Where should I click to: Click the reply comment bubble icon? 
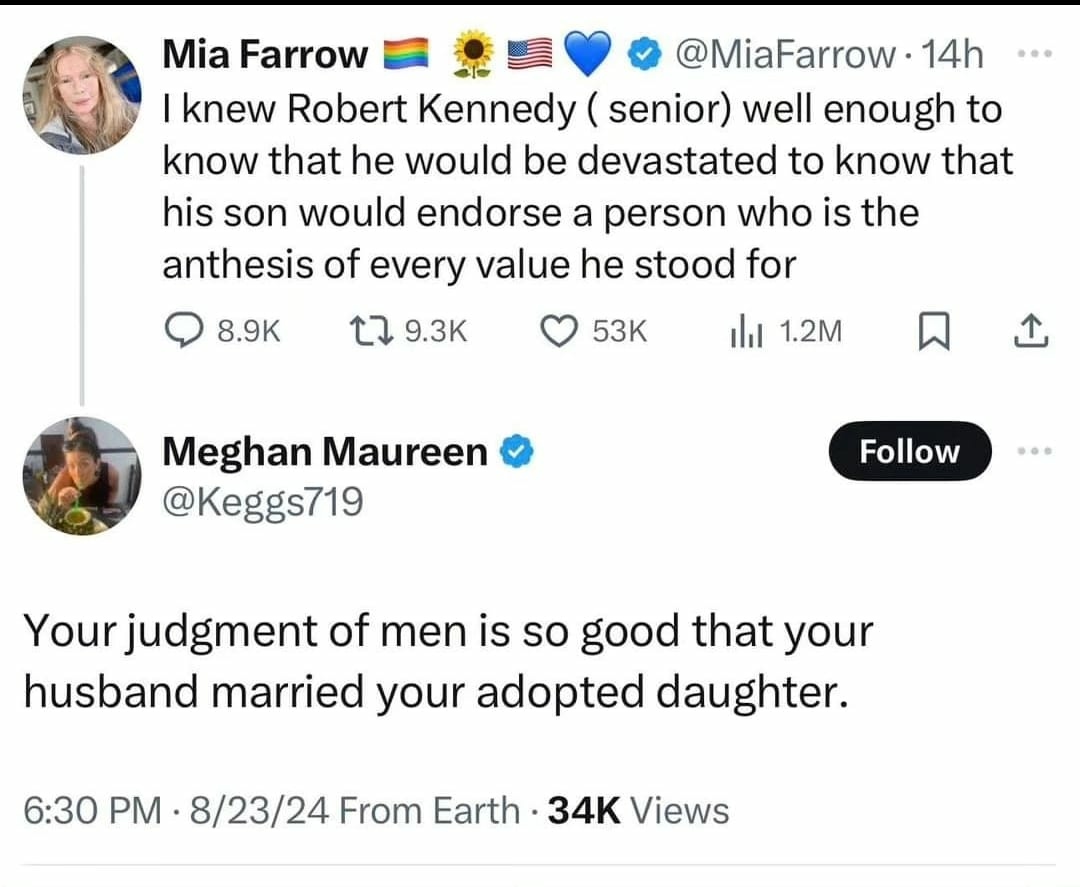click(181, 331)
